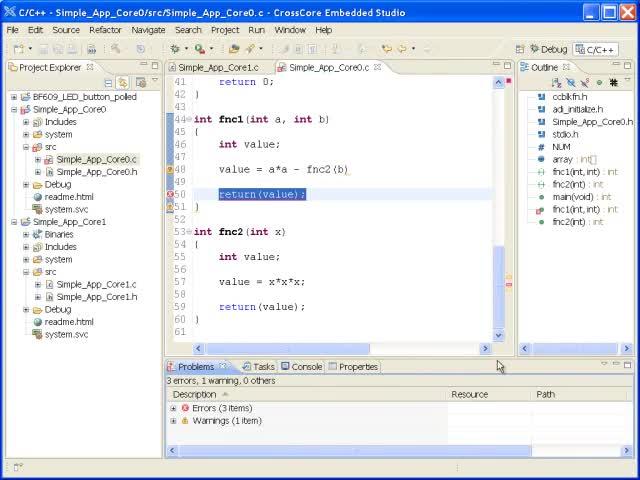Expand Includes under Simple_App_Core0
The width and height of the screenshot is (640, 480).
26,122
